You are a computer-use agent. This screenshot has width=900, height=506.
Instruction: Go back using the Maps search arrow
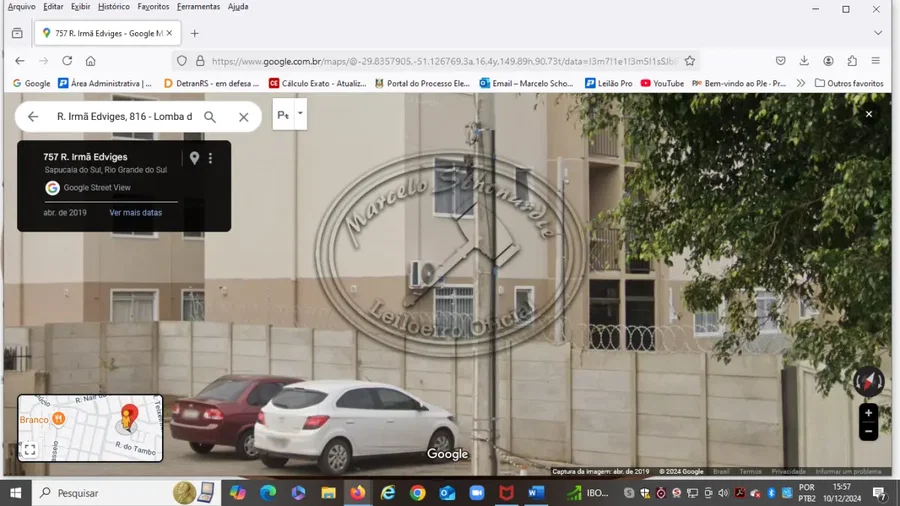[x=33, y=116]
